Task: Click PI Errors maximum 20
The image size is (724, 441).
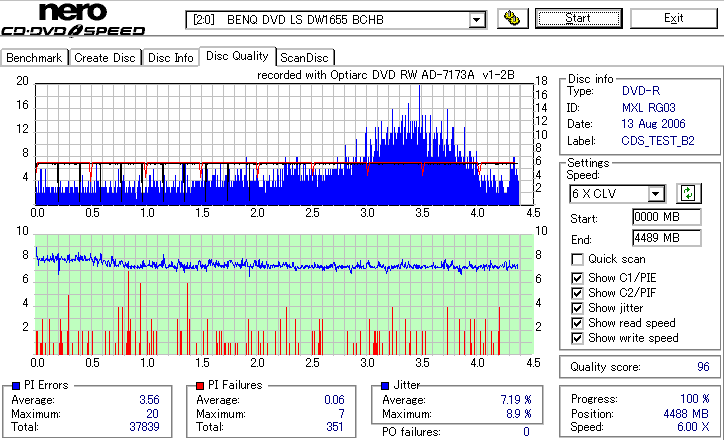Action: tap(152, 414)
